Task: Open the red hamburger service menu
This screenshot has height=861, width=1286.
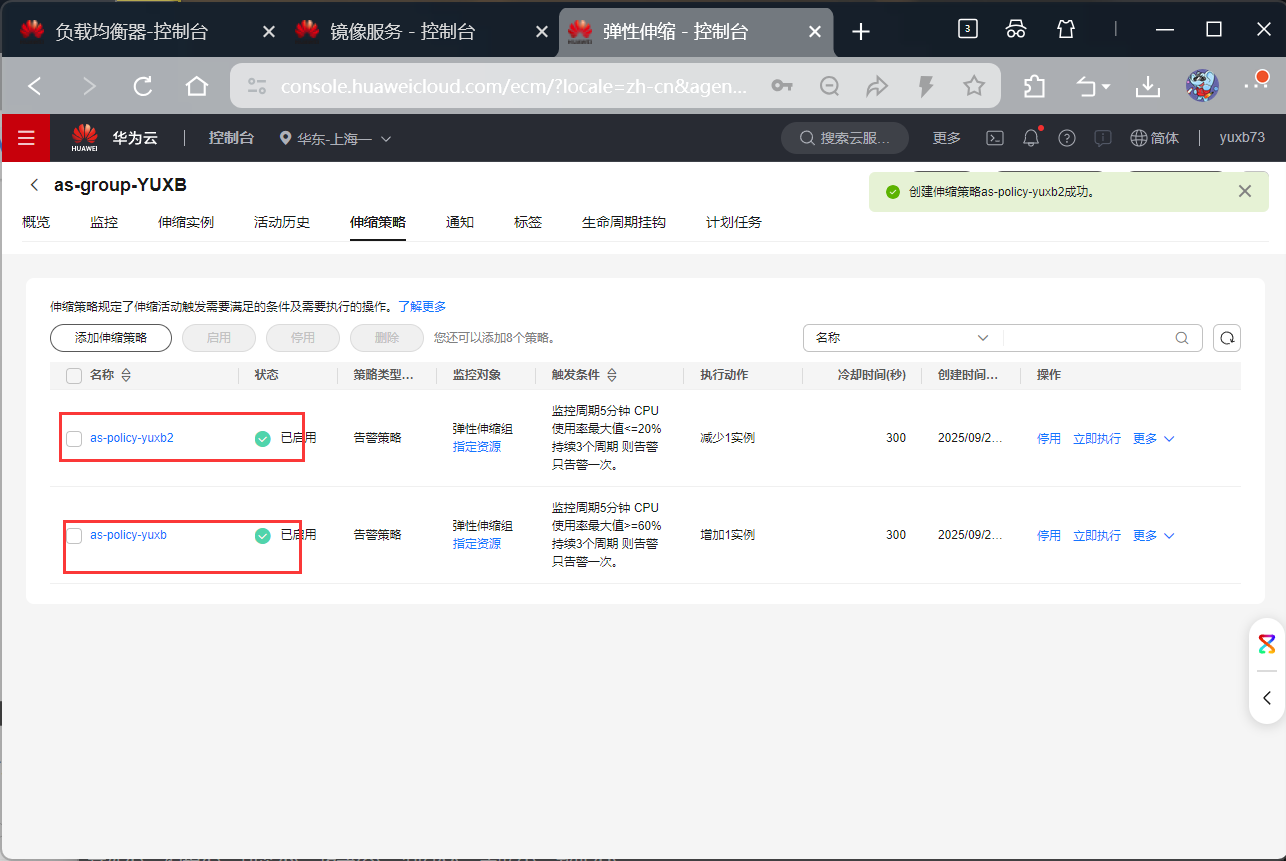Action: pyautogui.click(x=26, y=138)
